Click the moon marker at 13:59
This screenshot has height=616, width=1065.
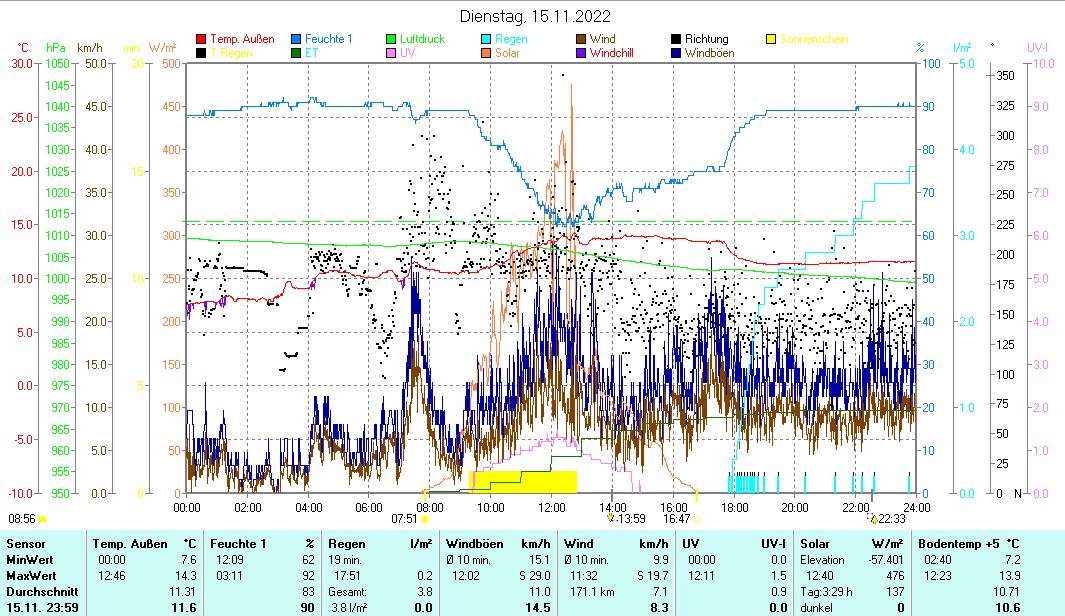coord(611,518)
